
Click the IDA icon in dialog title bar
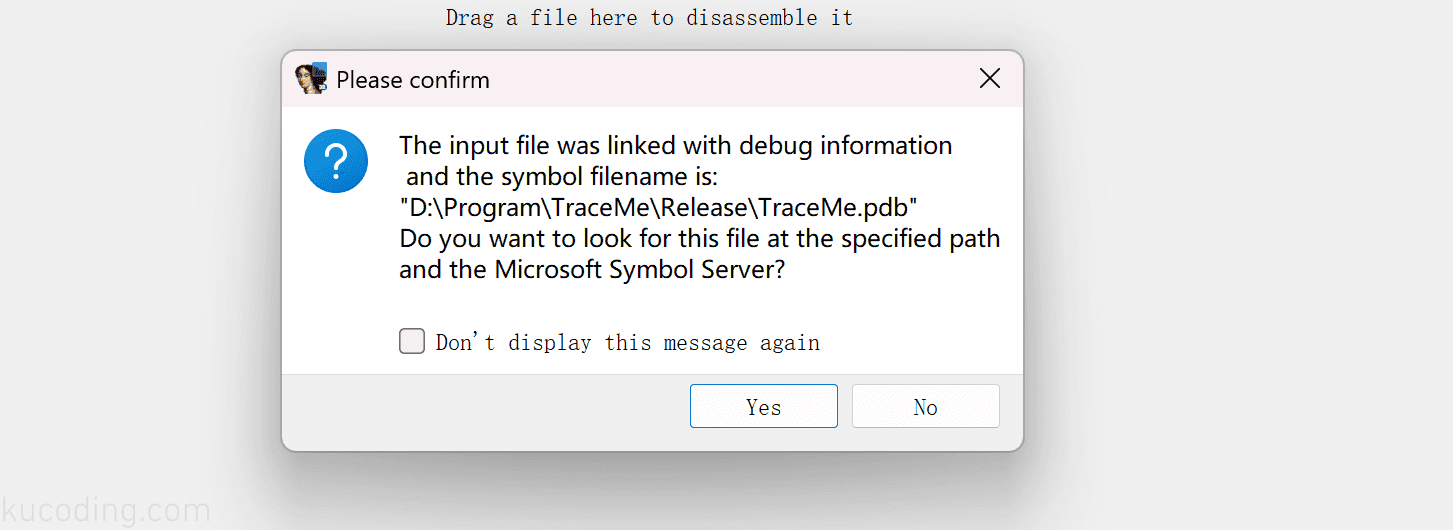(312, 79)
